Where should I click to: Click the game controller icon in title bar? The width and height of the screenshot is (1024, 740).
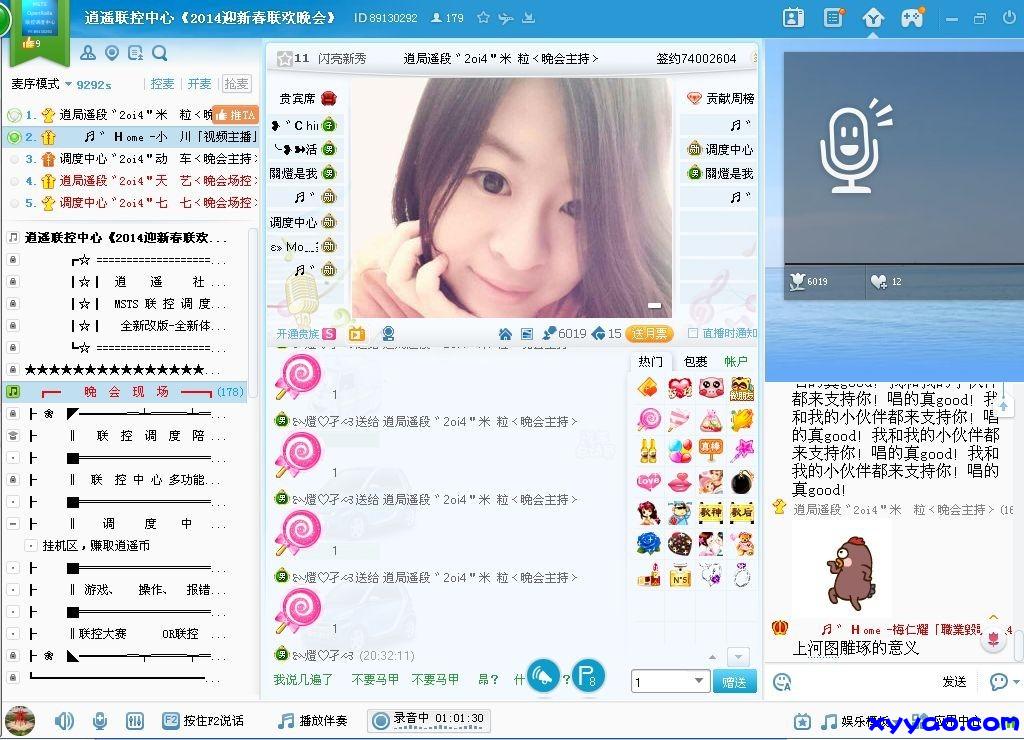912,18
